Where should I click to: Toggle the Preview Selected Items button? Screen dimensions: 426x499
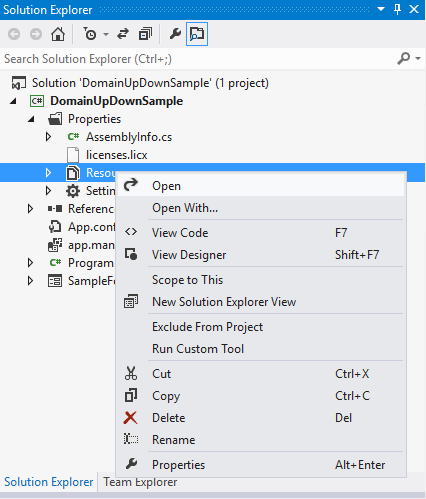click(x=197, y=34)
